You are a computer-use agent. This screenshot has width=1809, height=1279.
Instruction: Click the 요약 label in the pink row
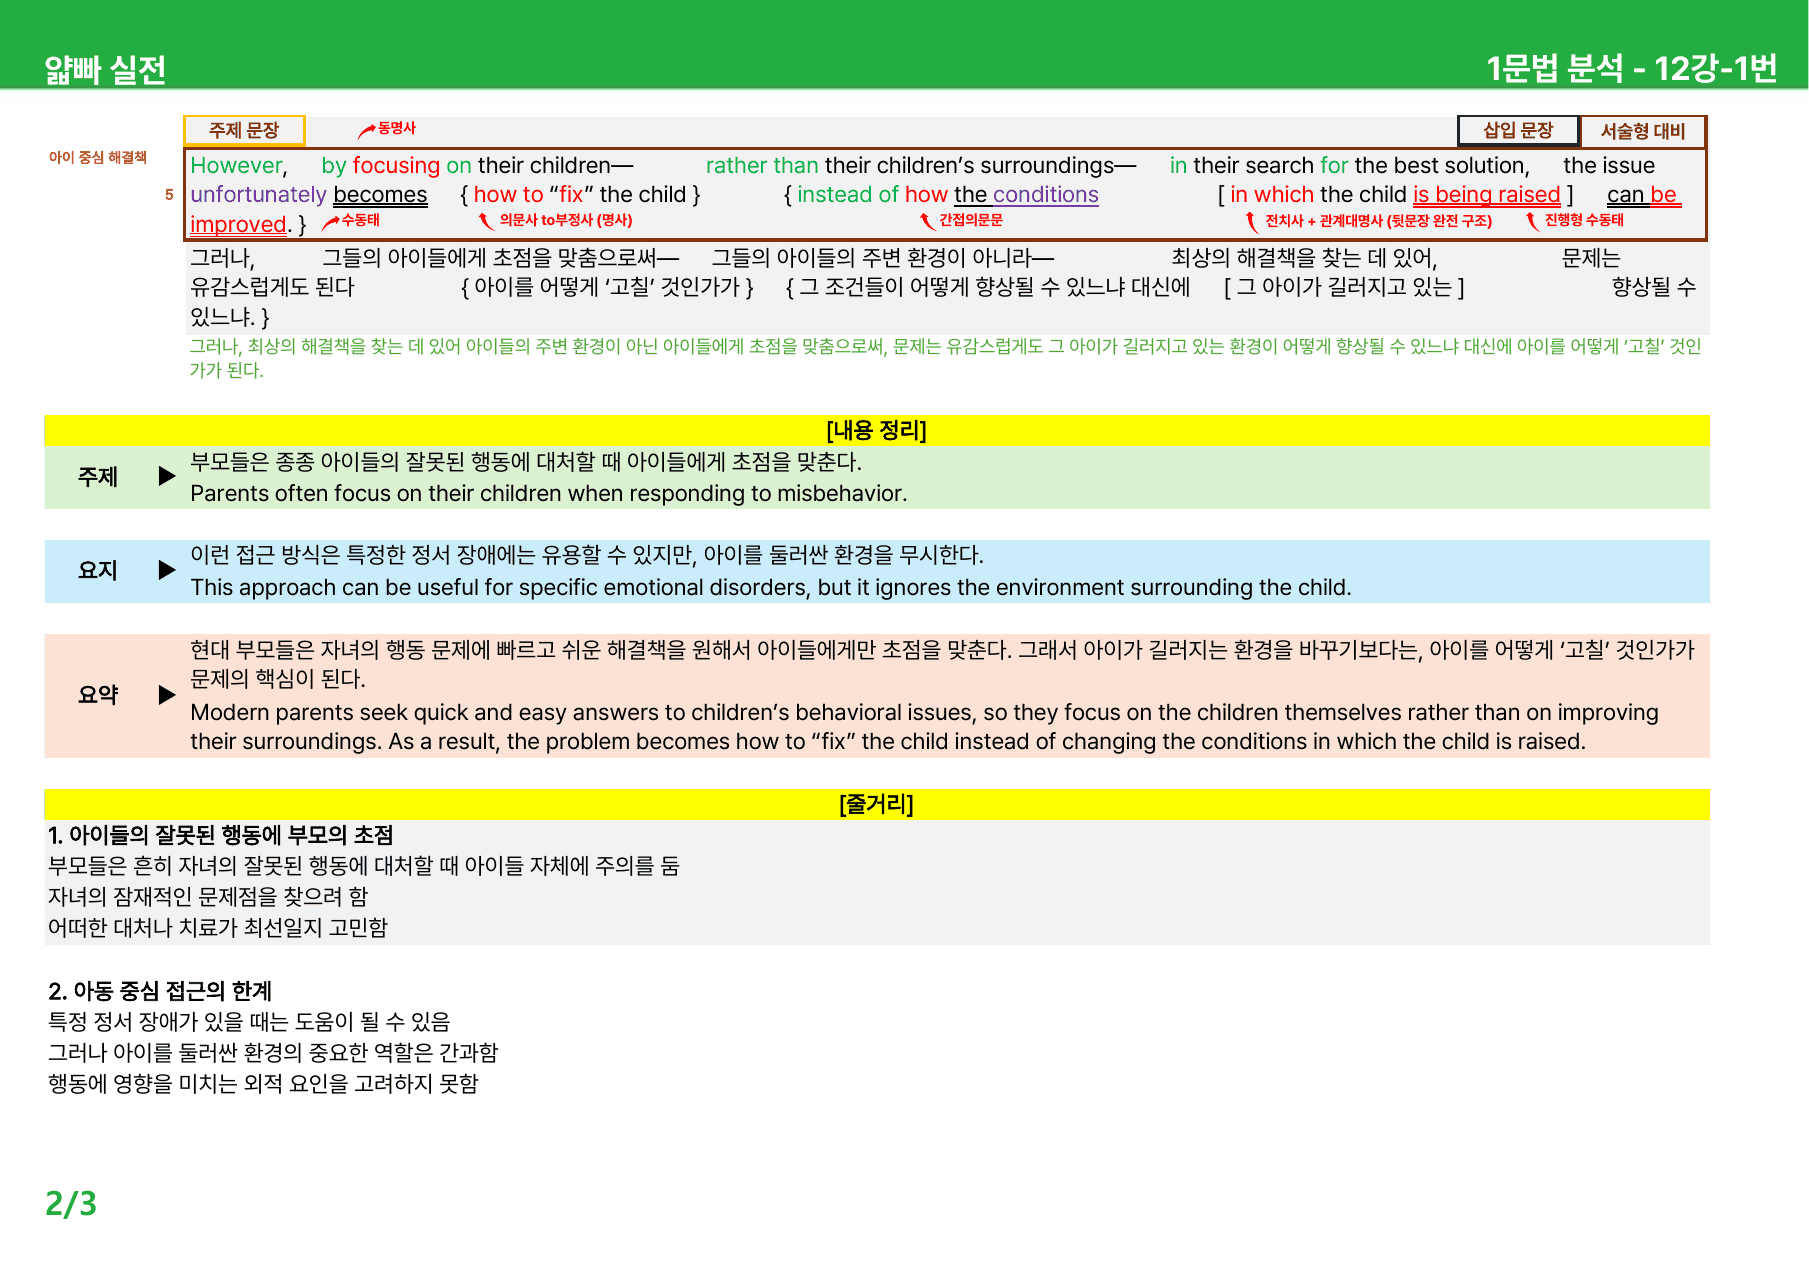pos(98,695)
